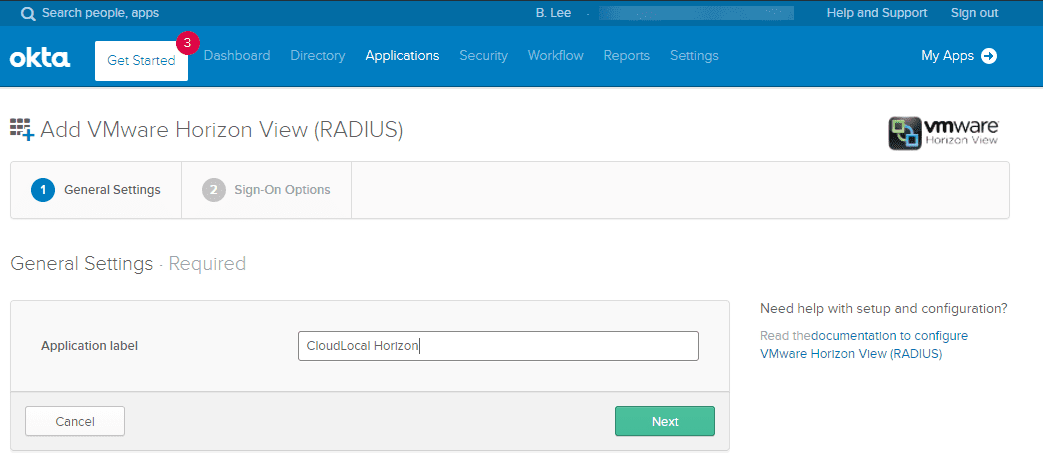This screenshot has height=473, width=1043.
Task: Open the Settings menu
Action: coord(694,56)
